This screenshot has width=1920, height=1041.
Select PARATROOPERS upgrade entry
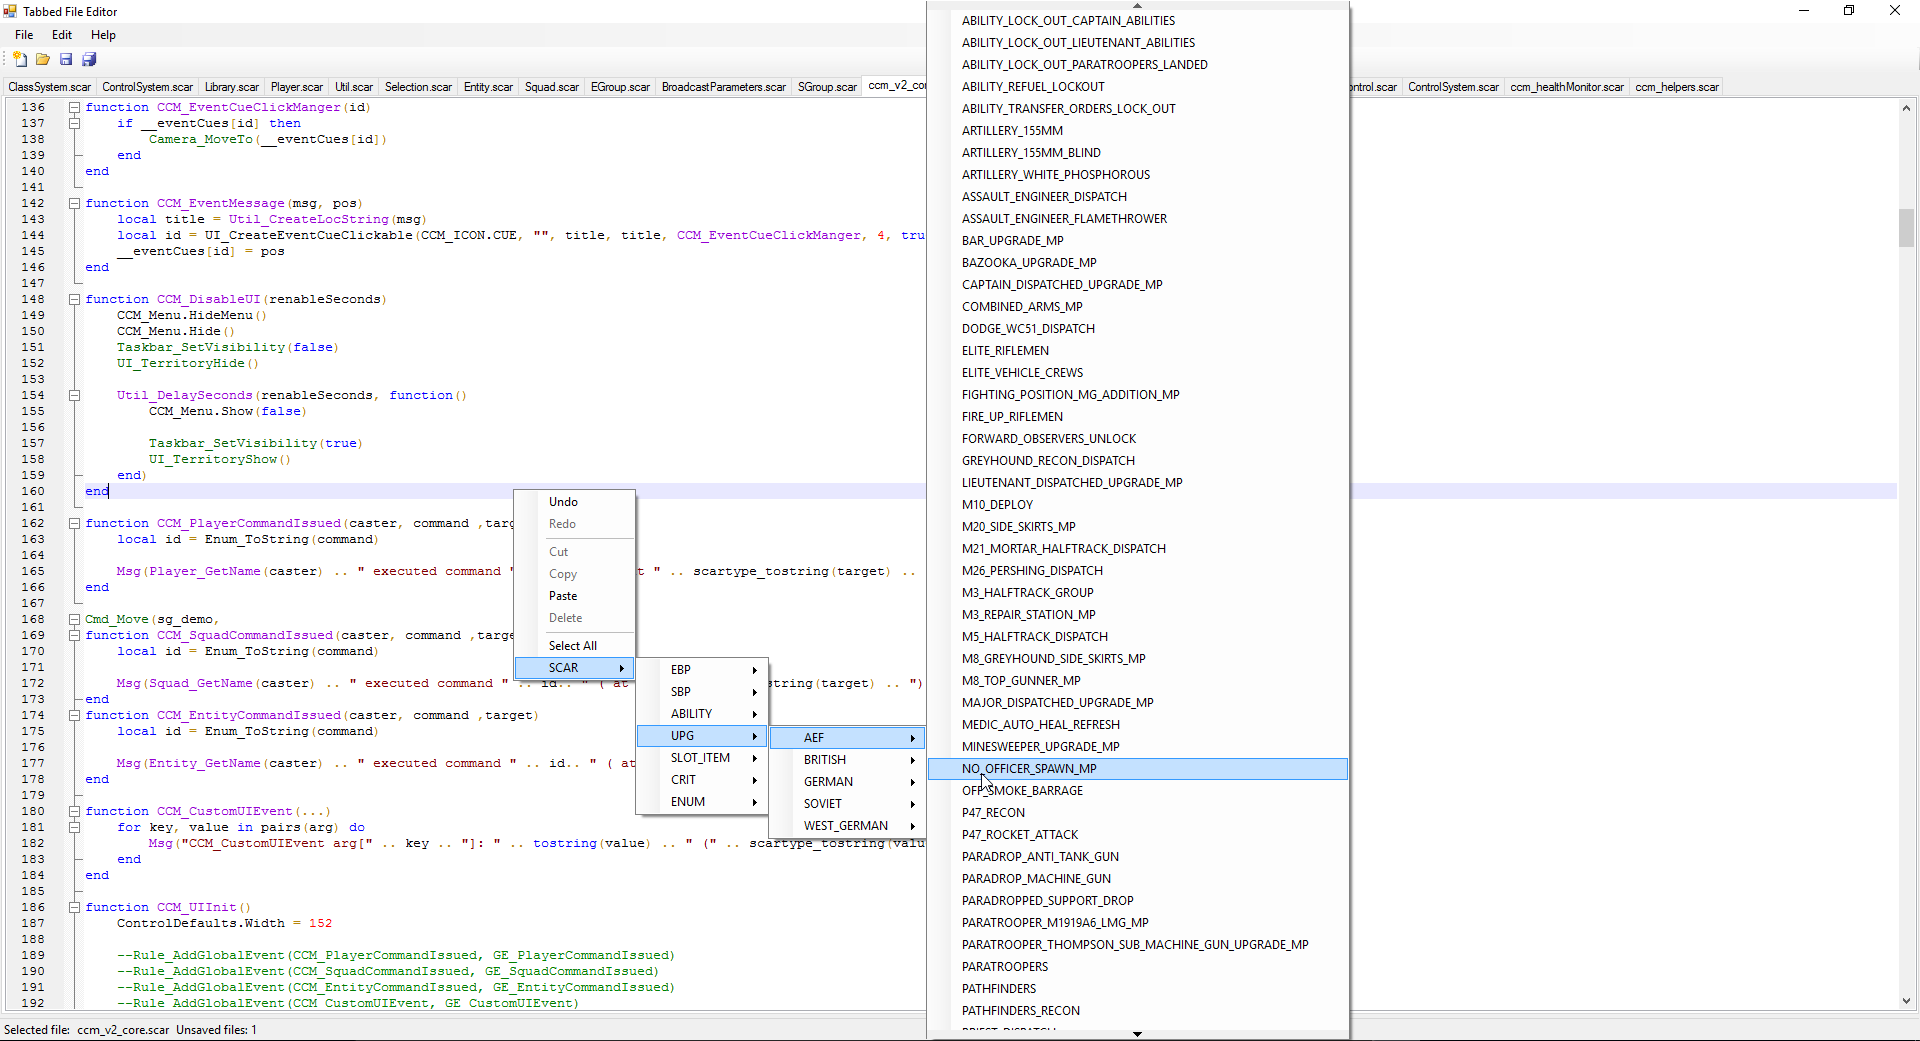(1138, 967)
